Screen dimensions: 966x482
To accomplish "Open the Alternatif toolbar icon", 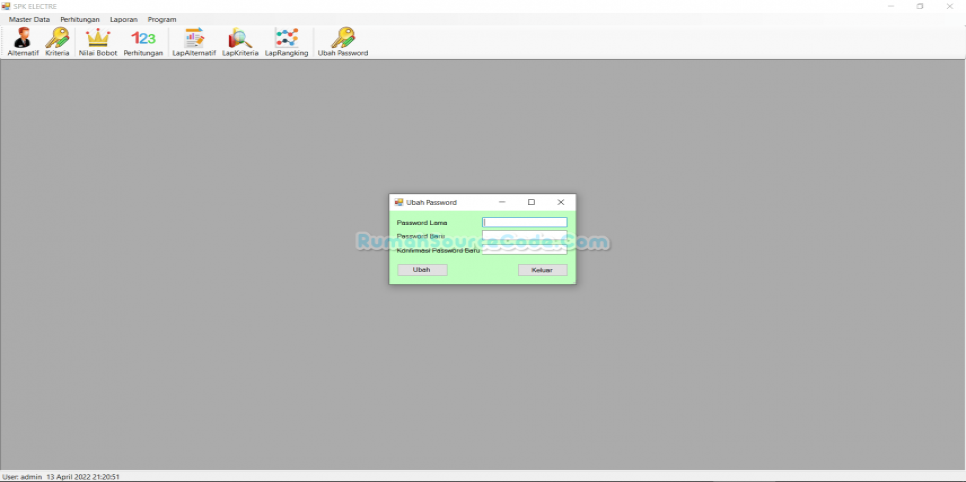I will pos(23,42).
